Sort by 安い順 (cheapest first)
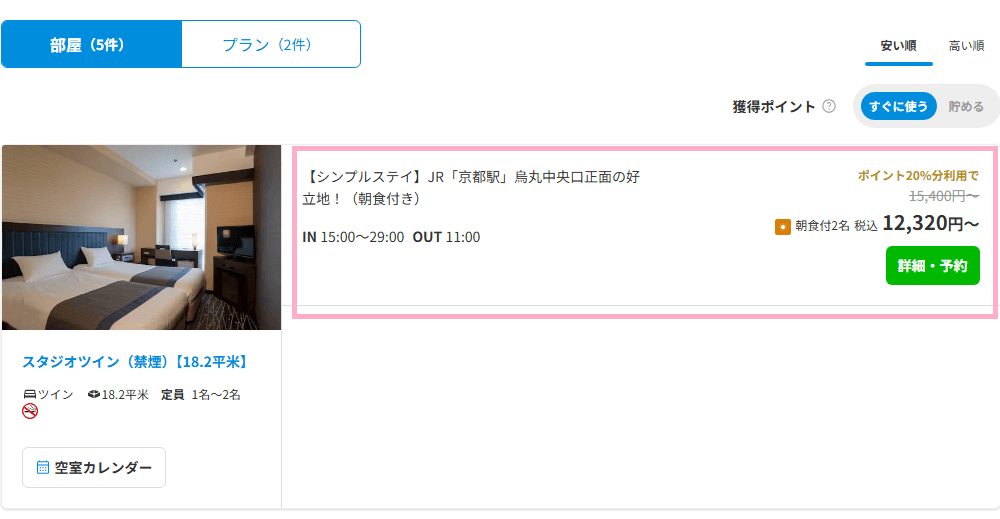 (898, 46)
